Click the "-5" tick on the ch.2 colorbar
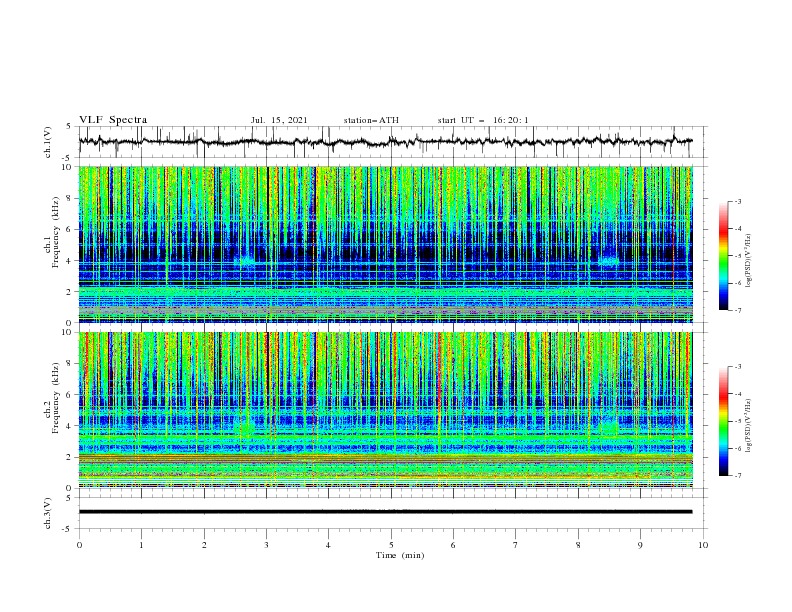Screen dimensions: 792x612 pos(737,421)
